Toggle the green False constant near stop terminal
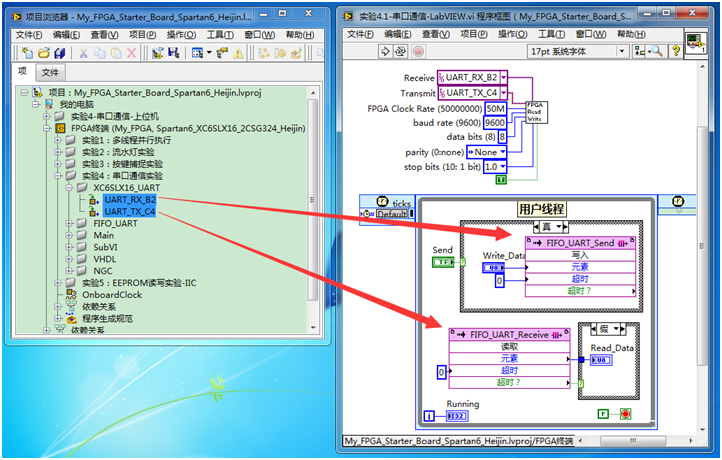Screen dimensions: 722x460 pyautogui.click(x=603, y=414)
